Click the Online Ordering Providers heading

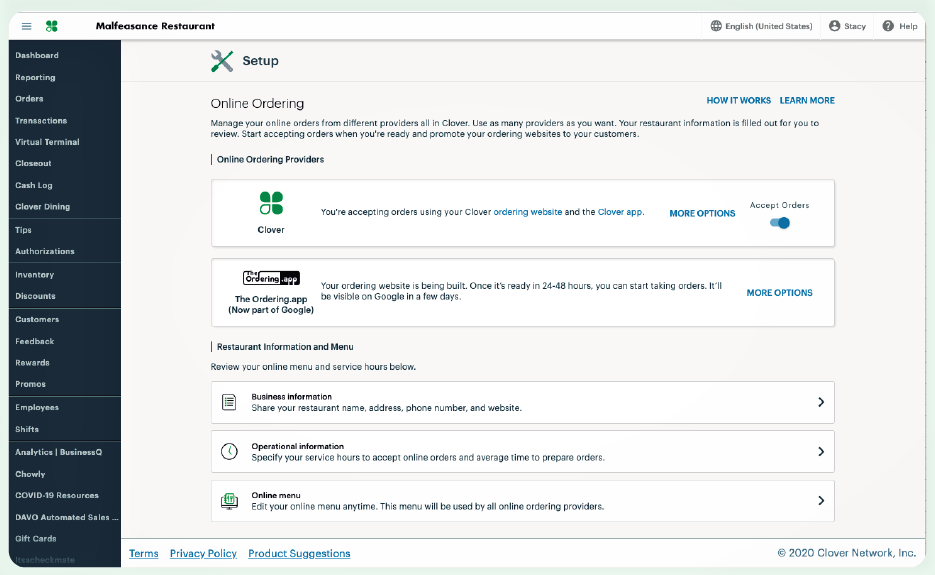(x=270, y=160)
